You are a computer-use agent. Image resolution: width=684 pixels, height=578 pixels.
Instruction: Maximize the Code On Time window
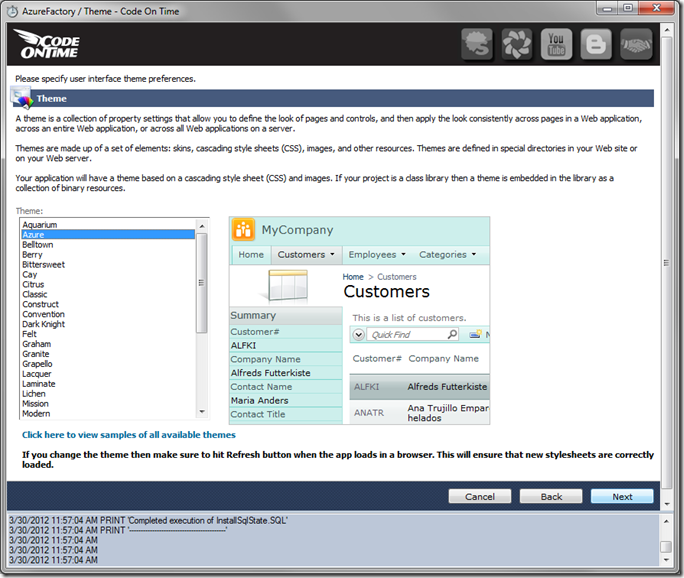coord(628,8)
